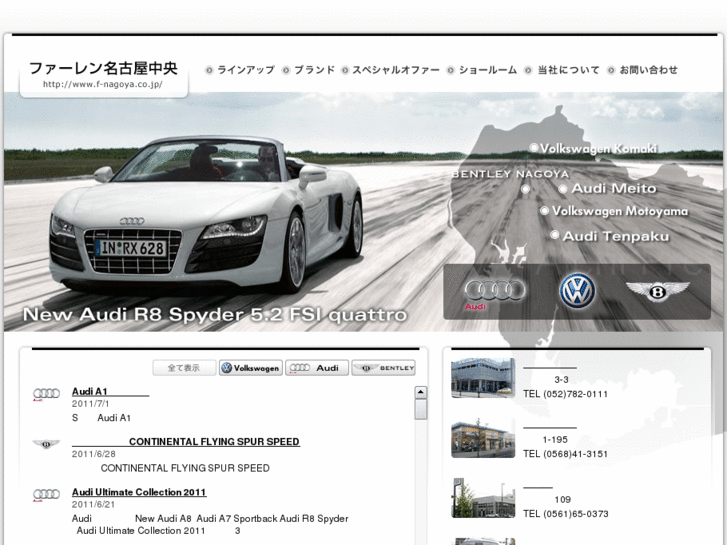Select the Audi Tenpaku map marker
Screen dimensions: 727x545
point(554,236)
